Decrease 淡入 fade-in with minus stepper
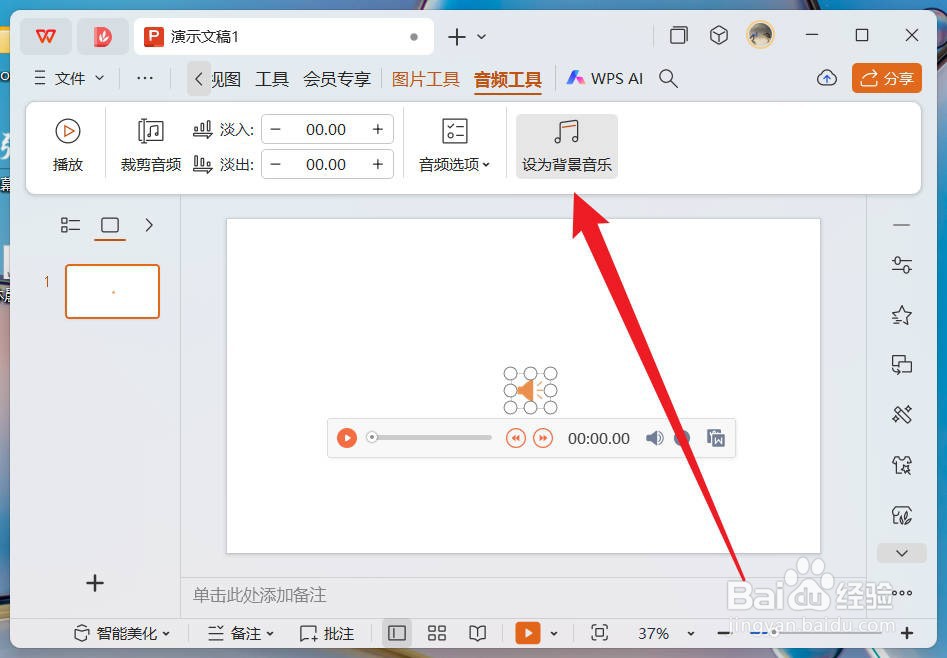The image size is (947, 658). pyautogui.click(x=276, y=128)
